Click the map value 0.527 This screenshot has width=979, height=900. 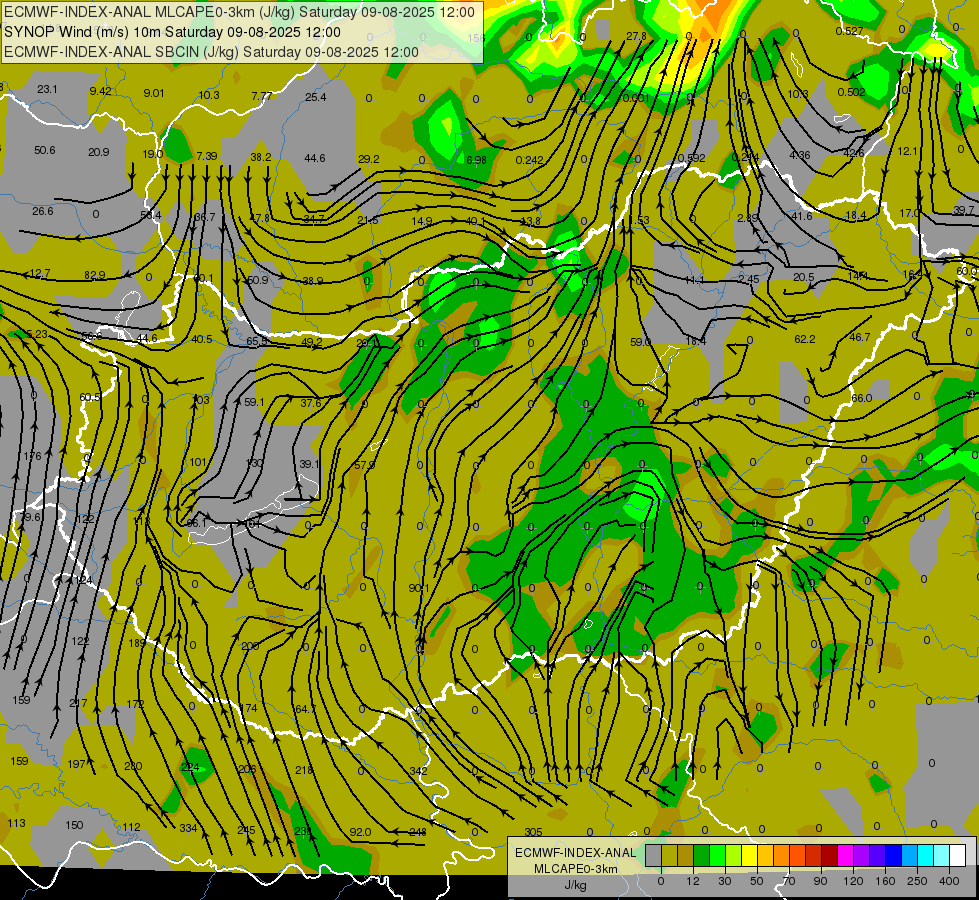point(849,31)
